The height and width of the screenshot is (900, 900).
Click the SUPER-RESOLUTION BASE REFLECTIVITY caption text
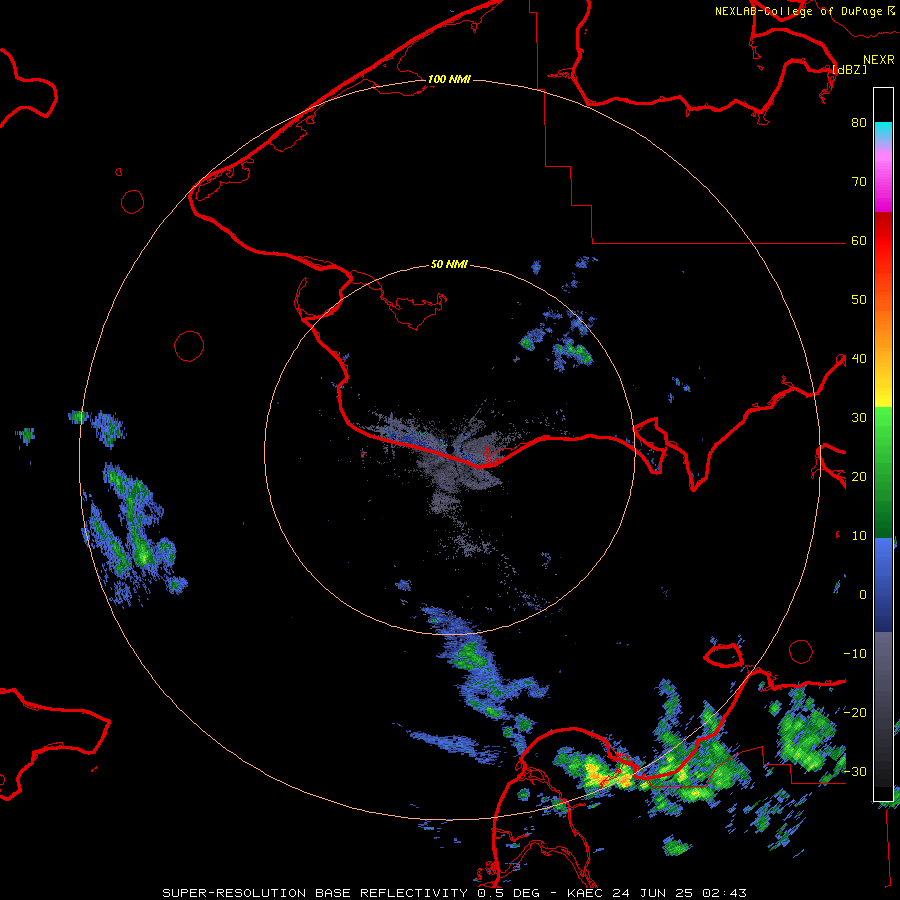point(315,893)
